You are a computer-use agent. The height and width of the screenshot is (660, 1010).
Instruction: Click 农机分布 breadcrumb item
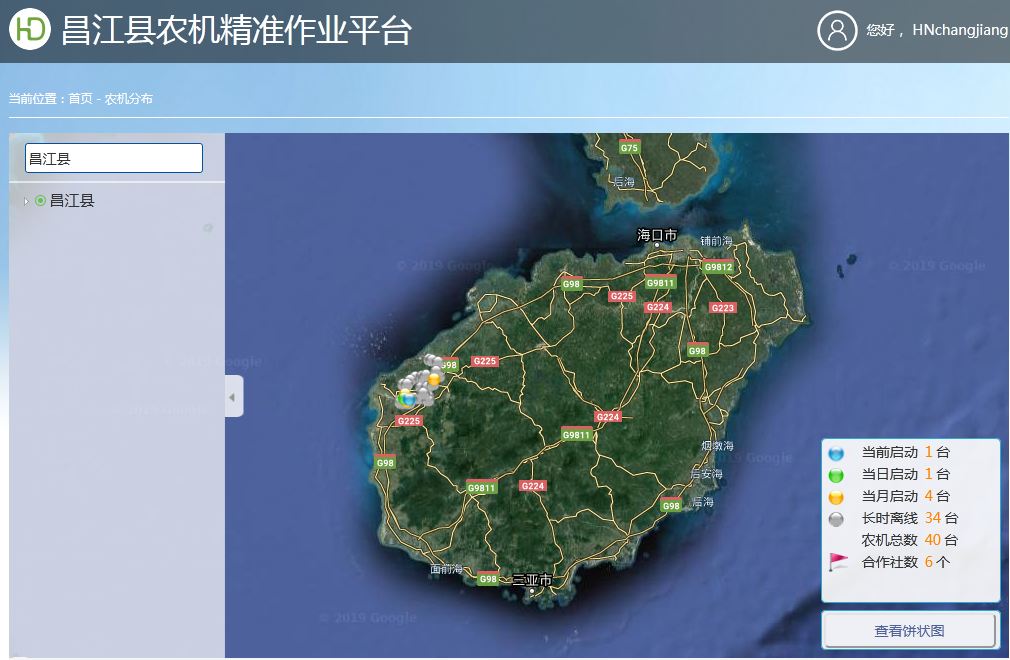(x=129, y=99)
